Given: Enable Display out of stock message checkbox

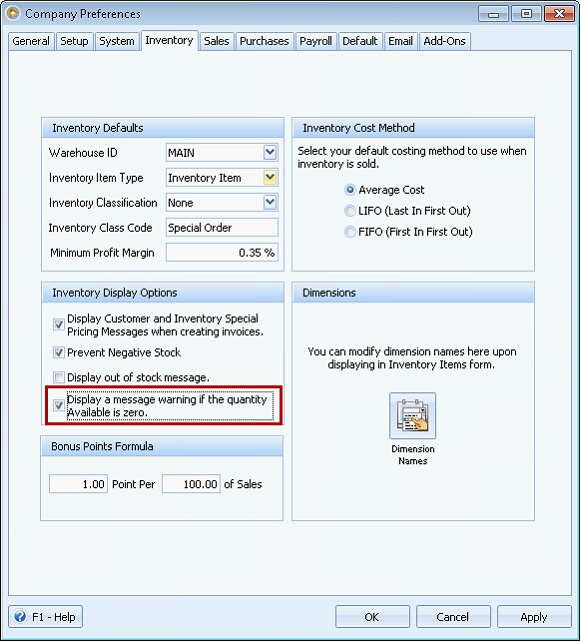Looking at the screenshot, I should click(59, 377).
